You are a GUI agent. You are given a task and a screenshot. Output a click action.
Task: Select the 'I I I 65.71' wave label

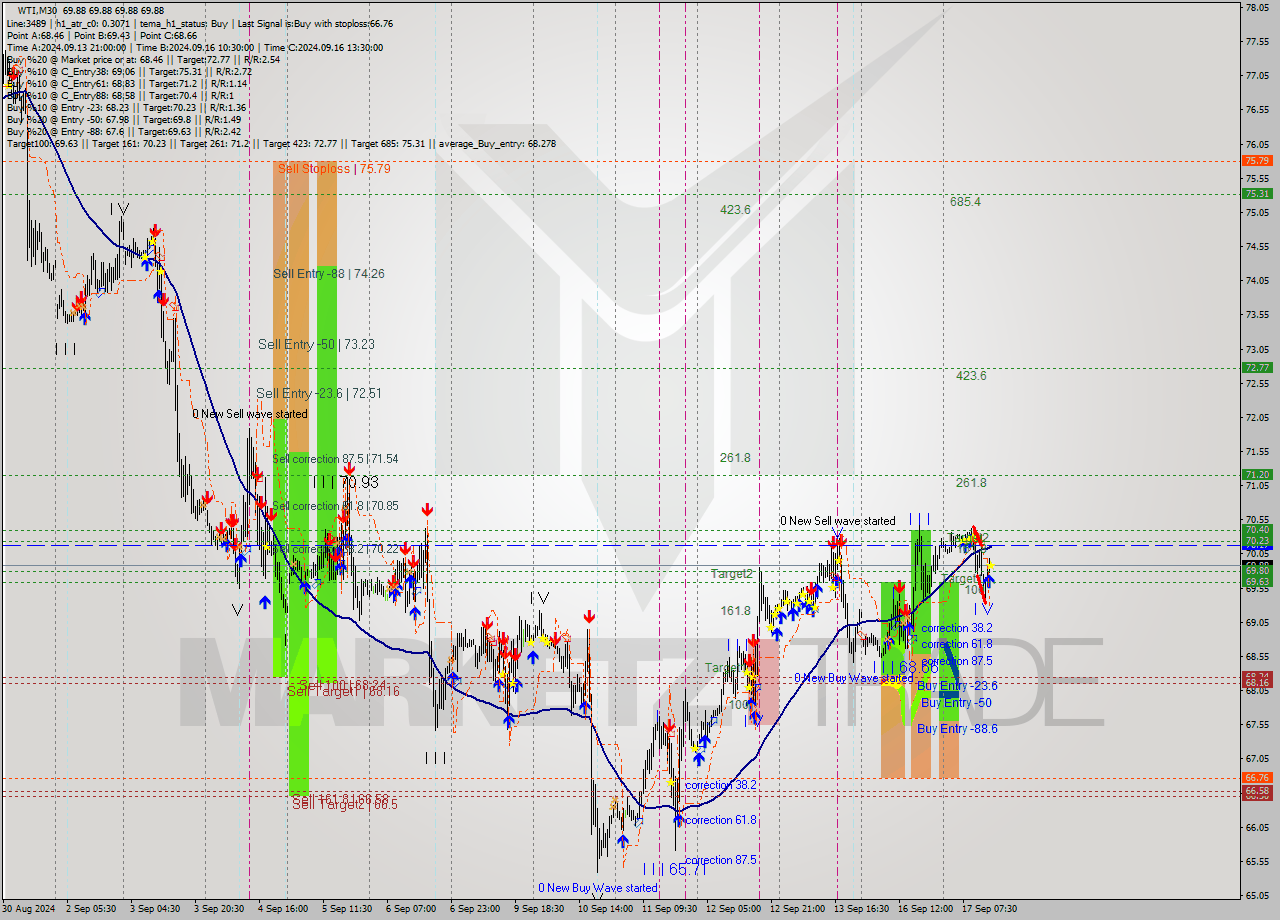click(x=677, y=870)
